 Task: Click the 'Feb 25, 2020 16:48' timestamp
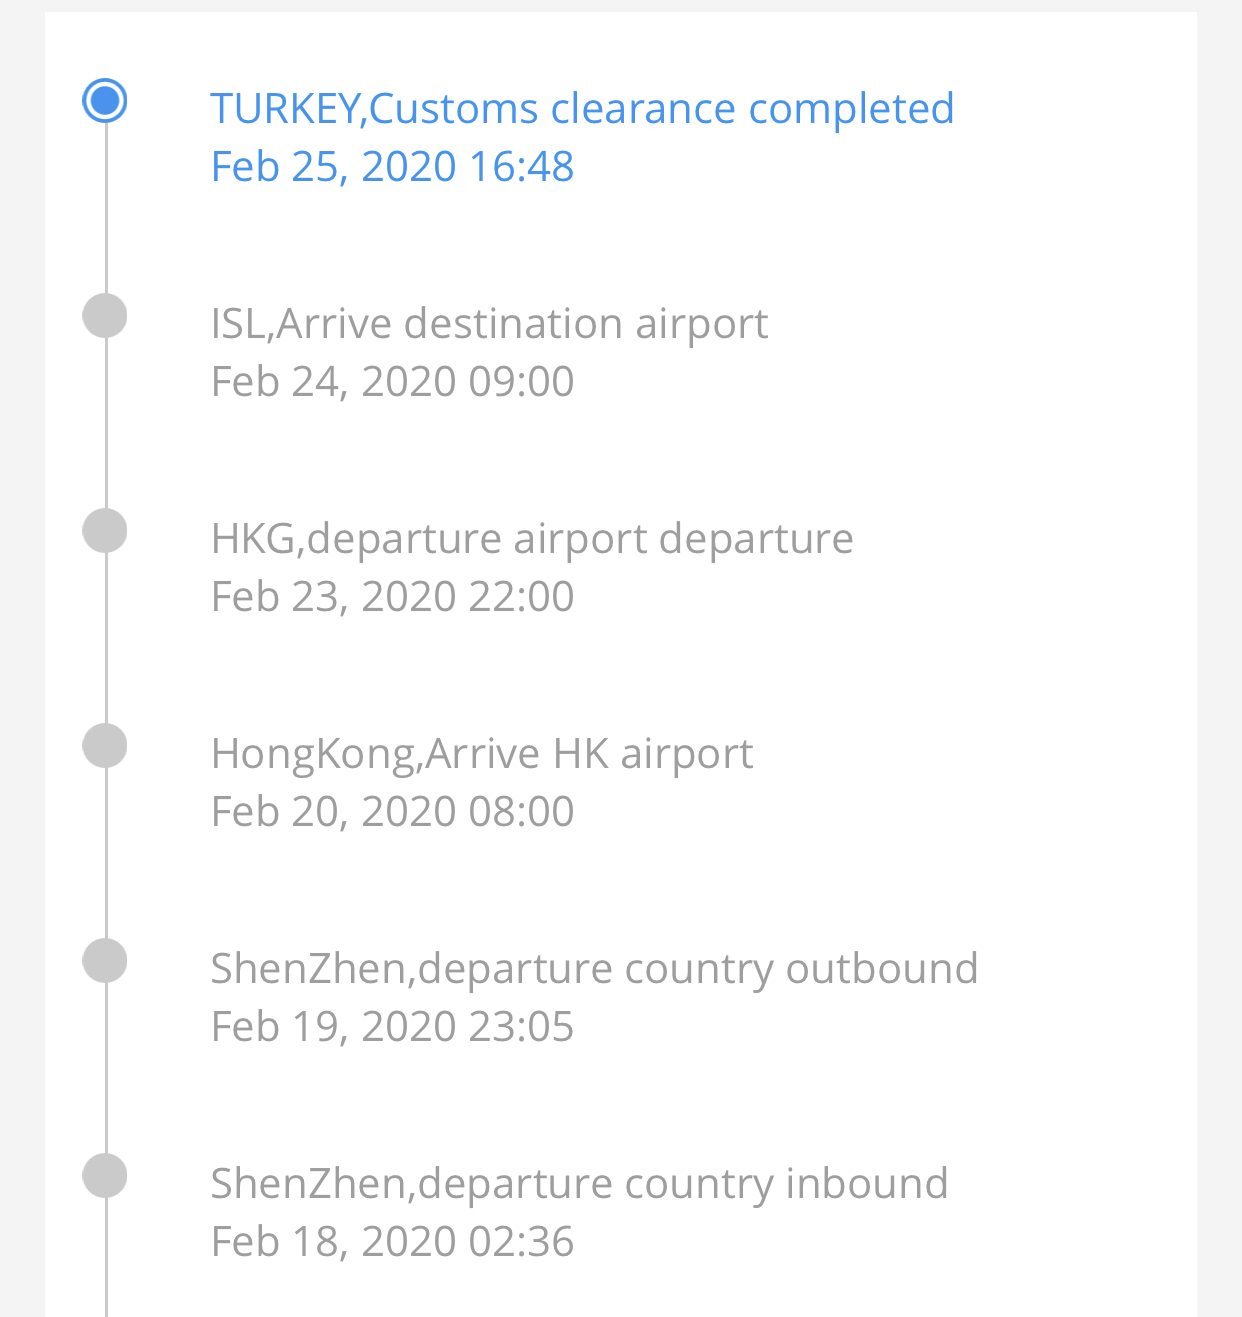point(392,166)
